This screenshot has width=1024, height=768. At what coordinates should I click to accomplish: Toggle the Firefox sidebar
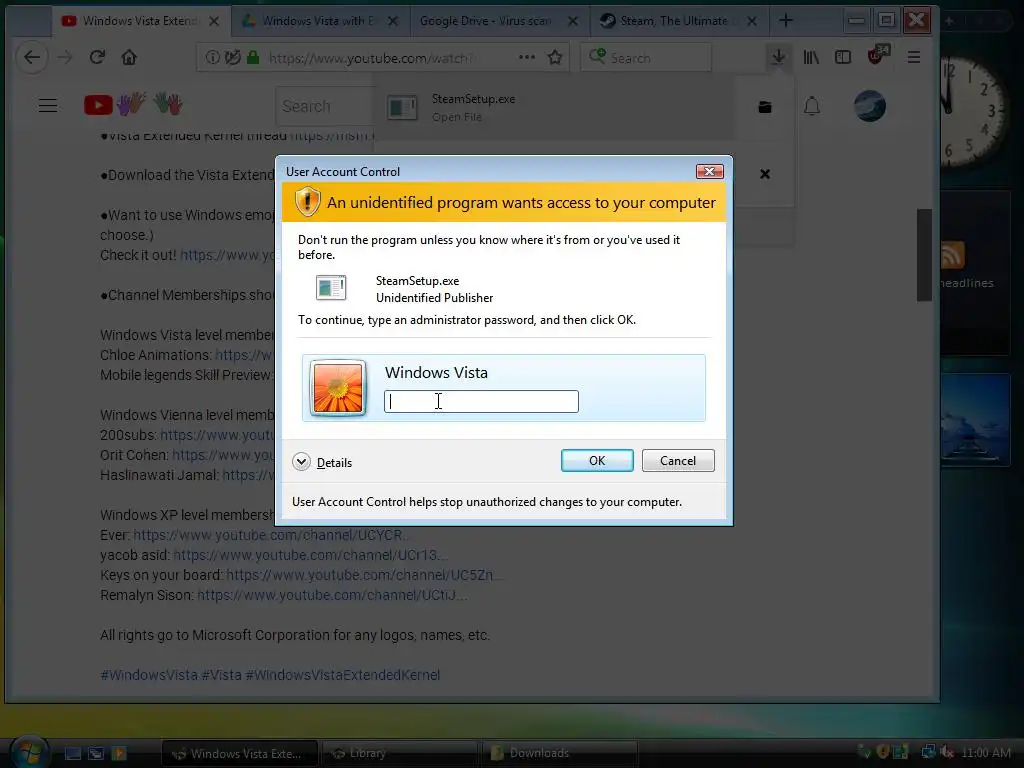[x=843, y=57]
